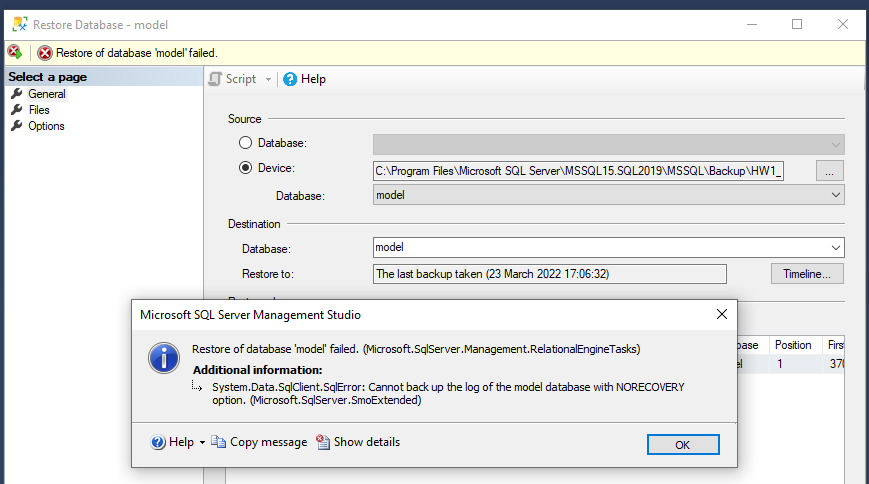Click the Script label in the toolbar
869x484 pixels.
tap(241, 79)
